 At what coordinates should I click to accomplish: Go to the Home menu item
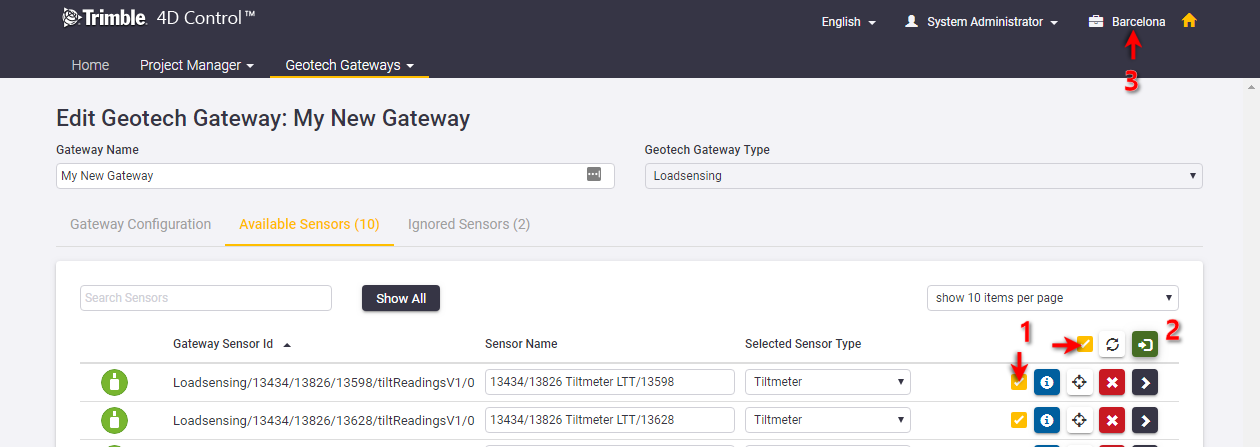[x=90, y=65]
